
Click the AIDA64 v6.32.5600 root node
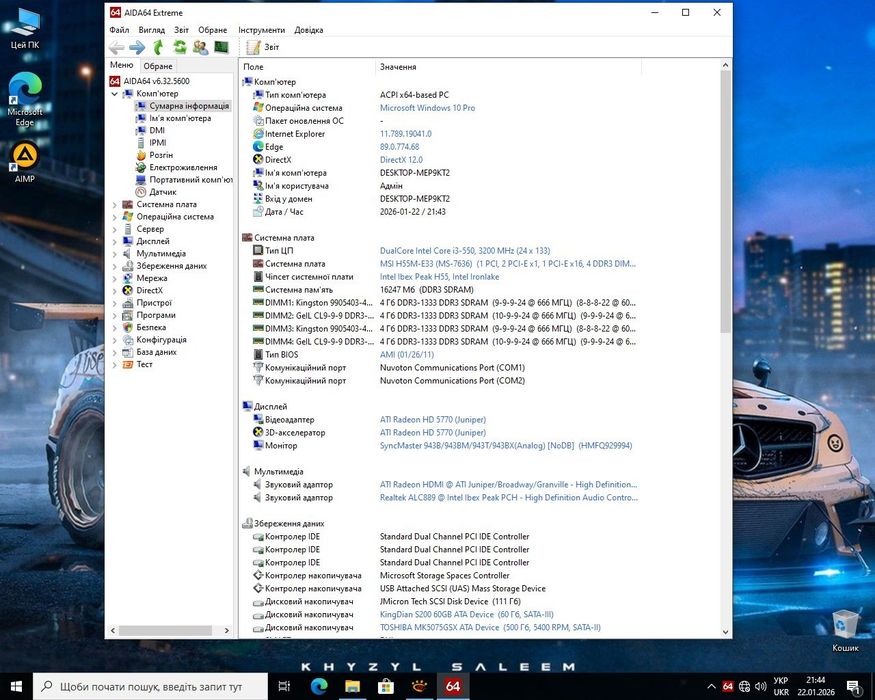156,81
